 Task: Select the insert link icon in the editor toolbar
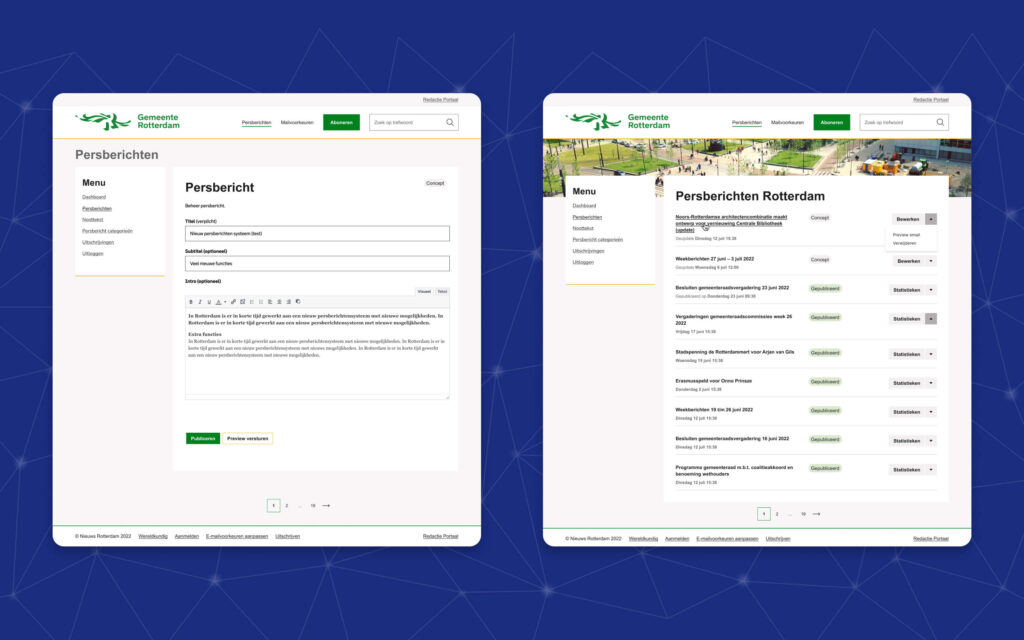coord(234,301)
